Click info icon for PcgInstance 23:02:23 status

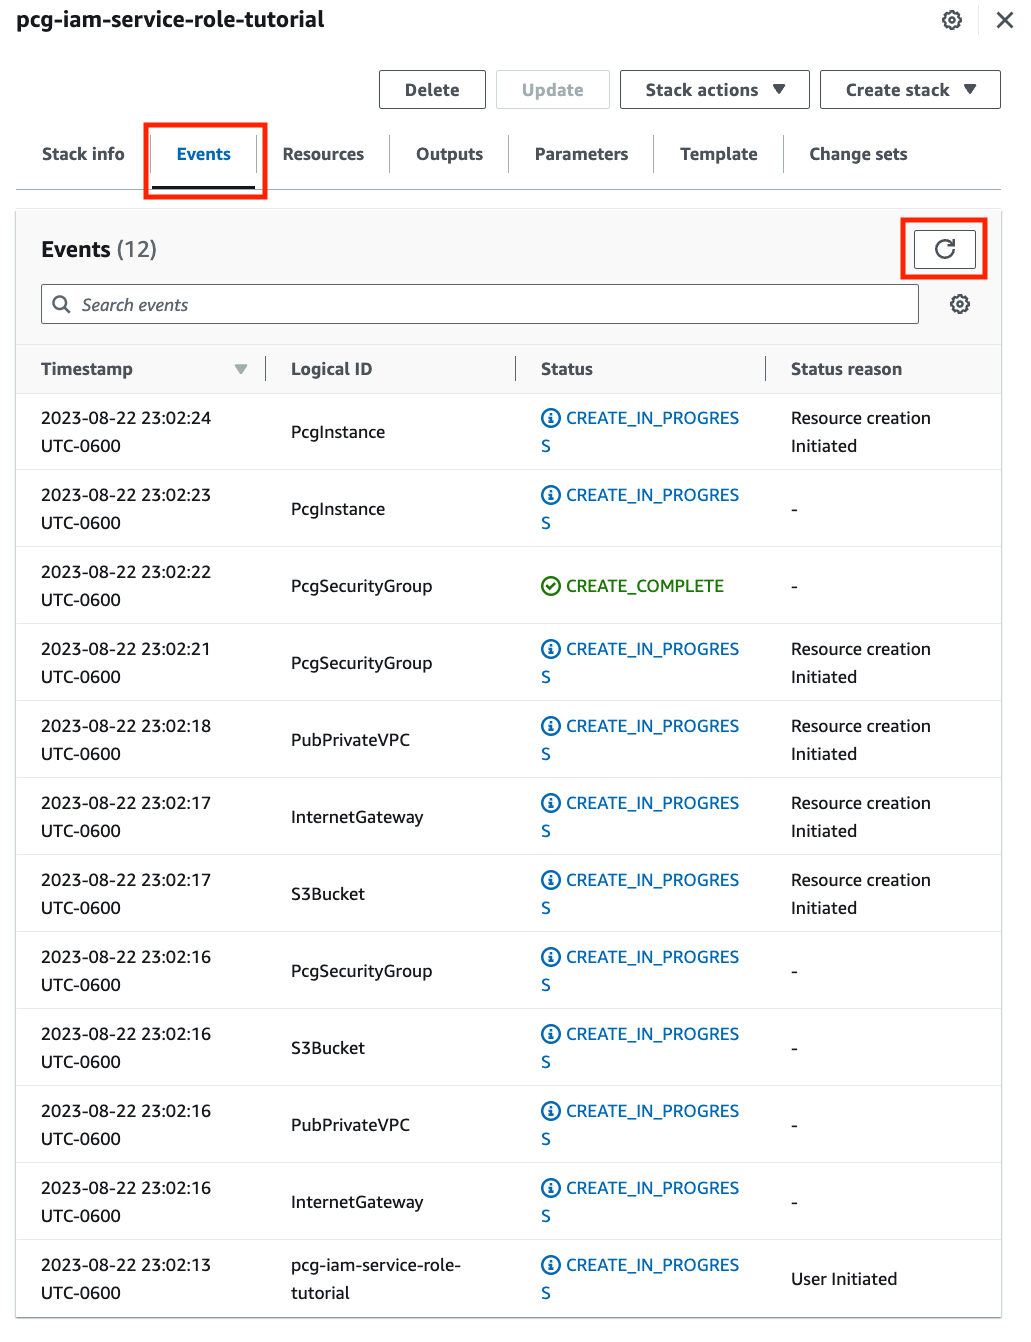(x=551, y=495)
